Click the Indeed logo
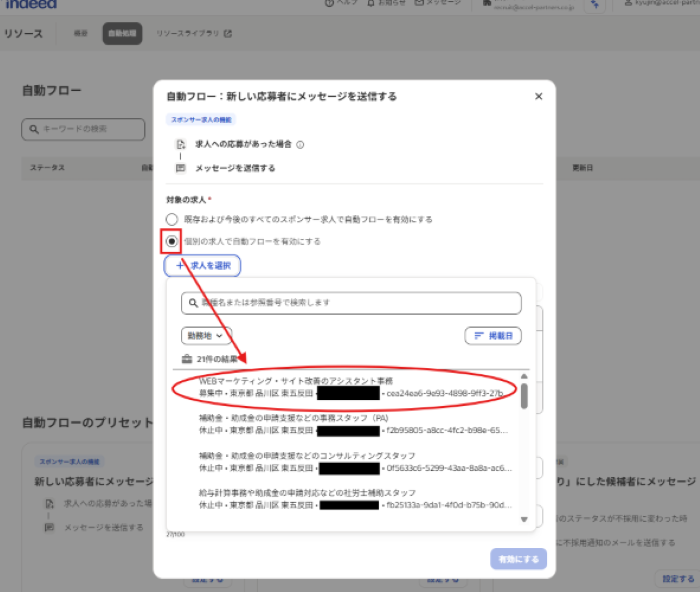 [x=31, y=4]
